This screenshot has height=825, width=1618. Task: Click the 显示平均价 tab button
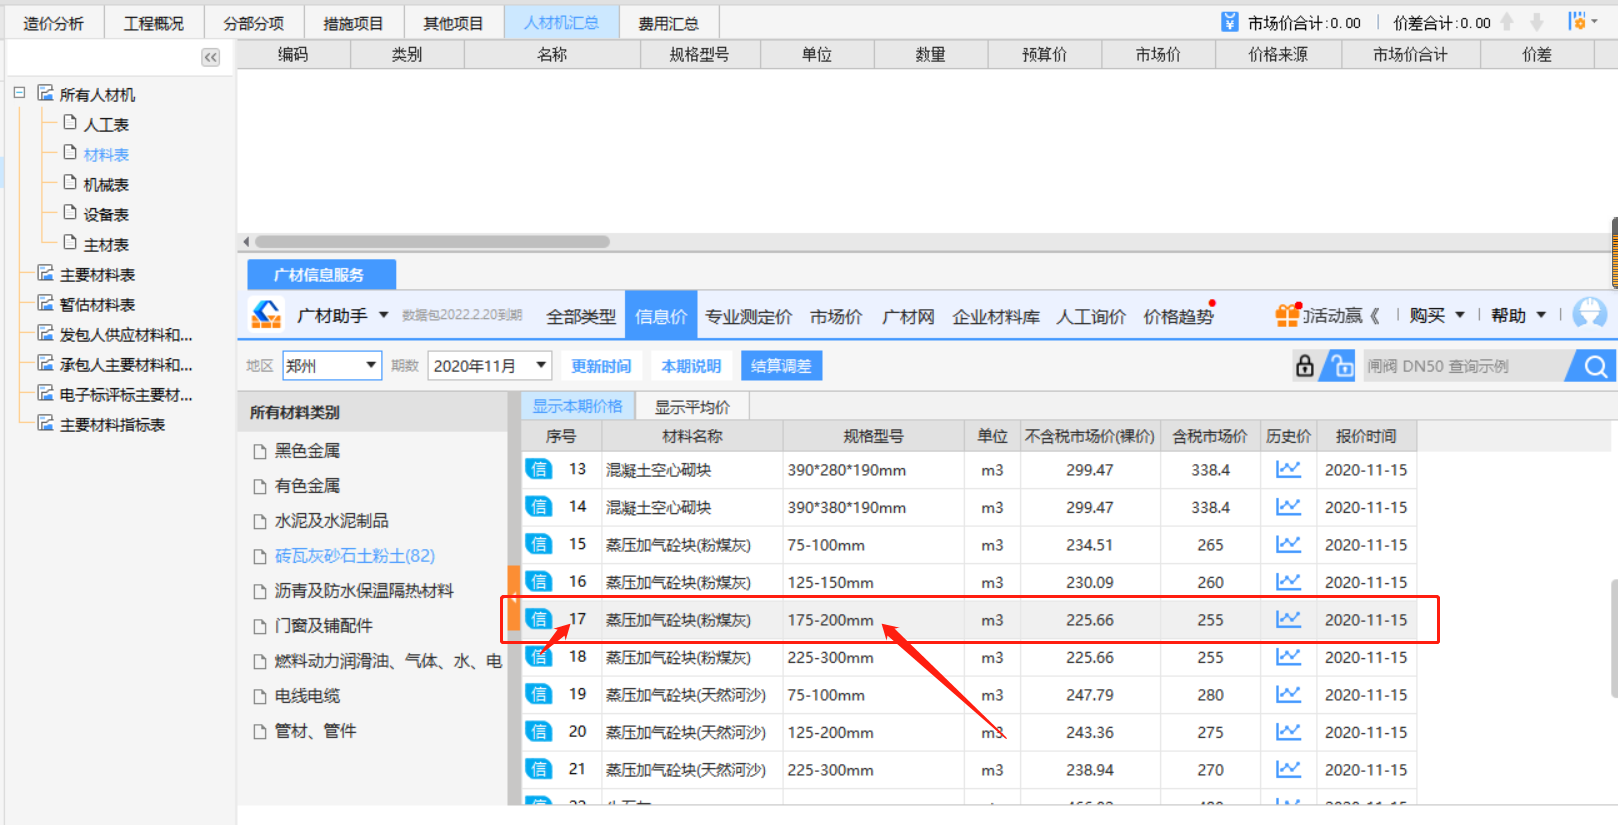click(692, 406)
